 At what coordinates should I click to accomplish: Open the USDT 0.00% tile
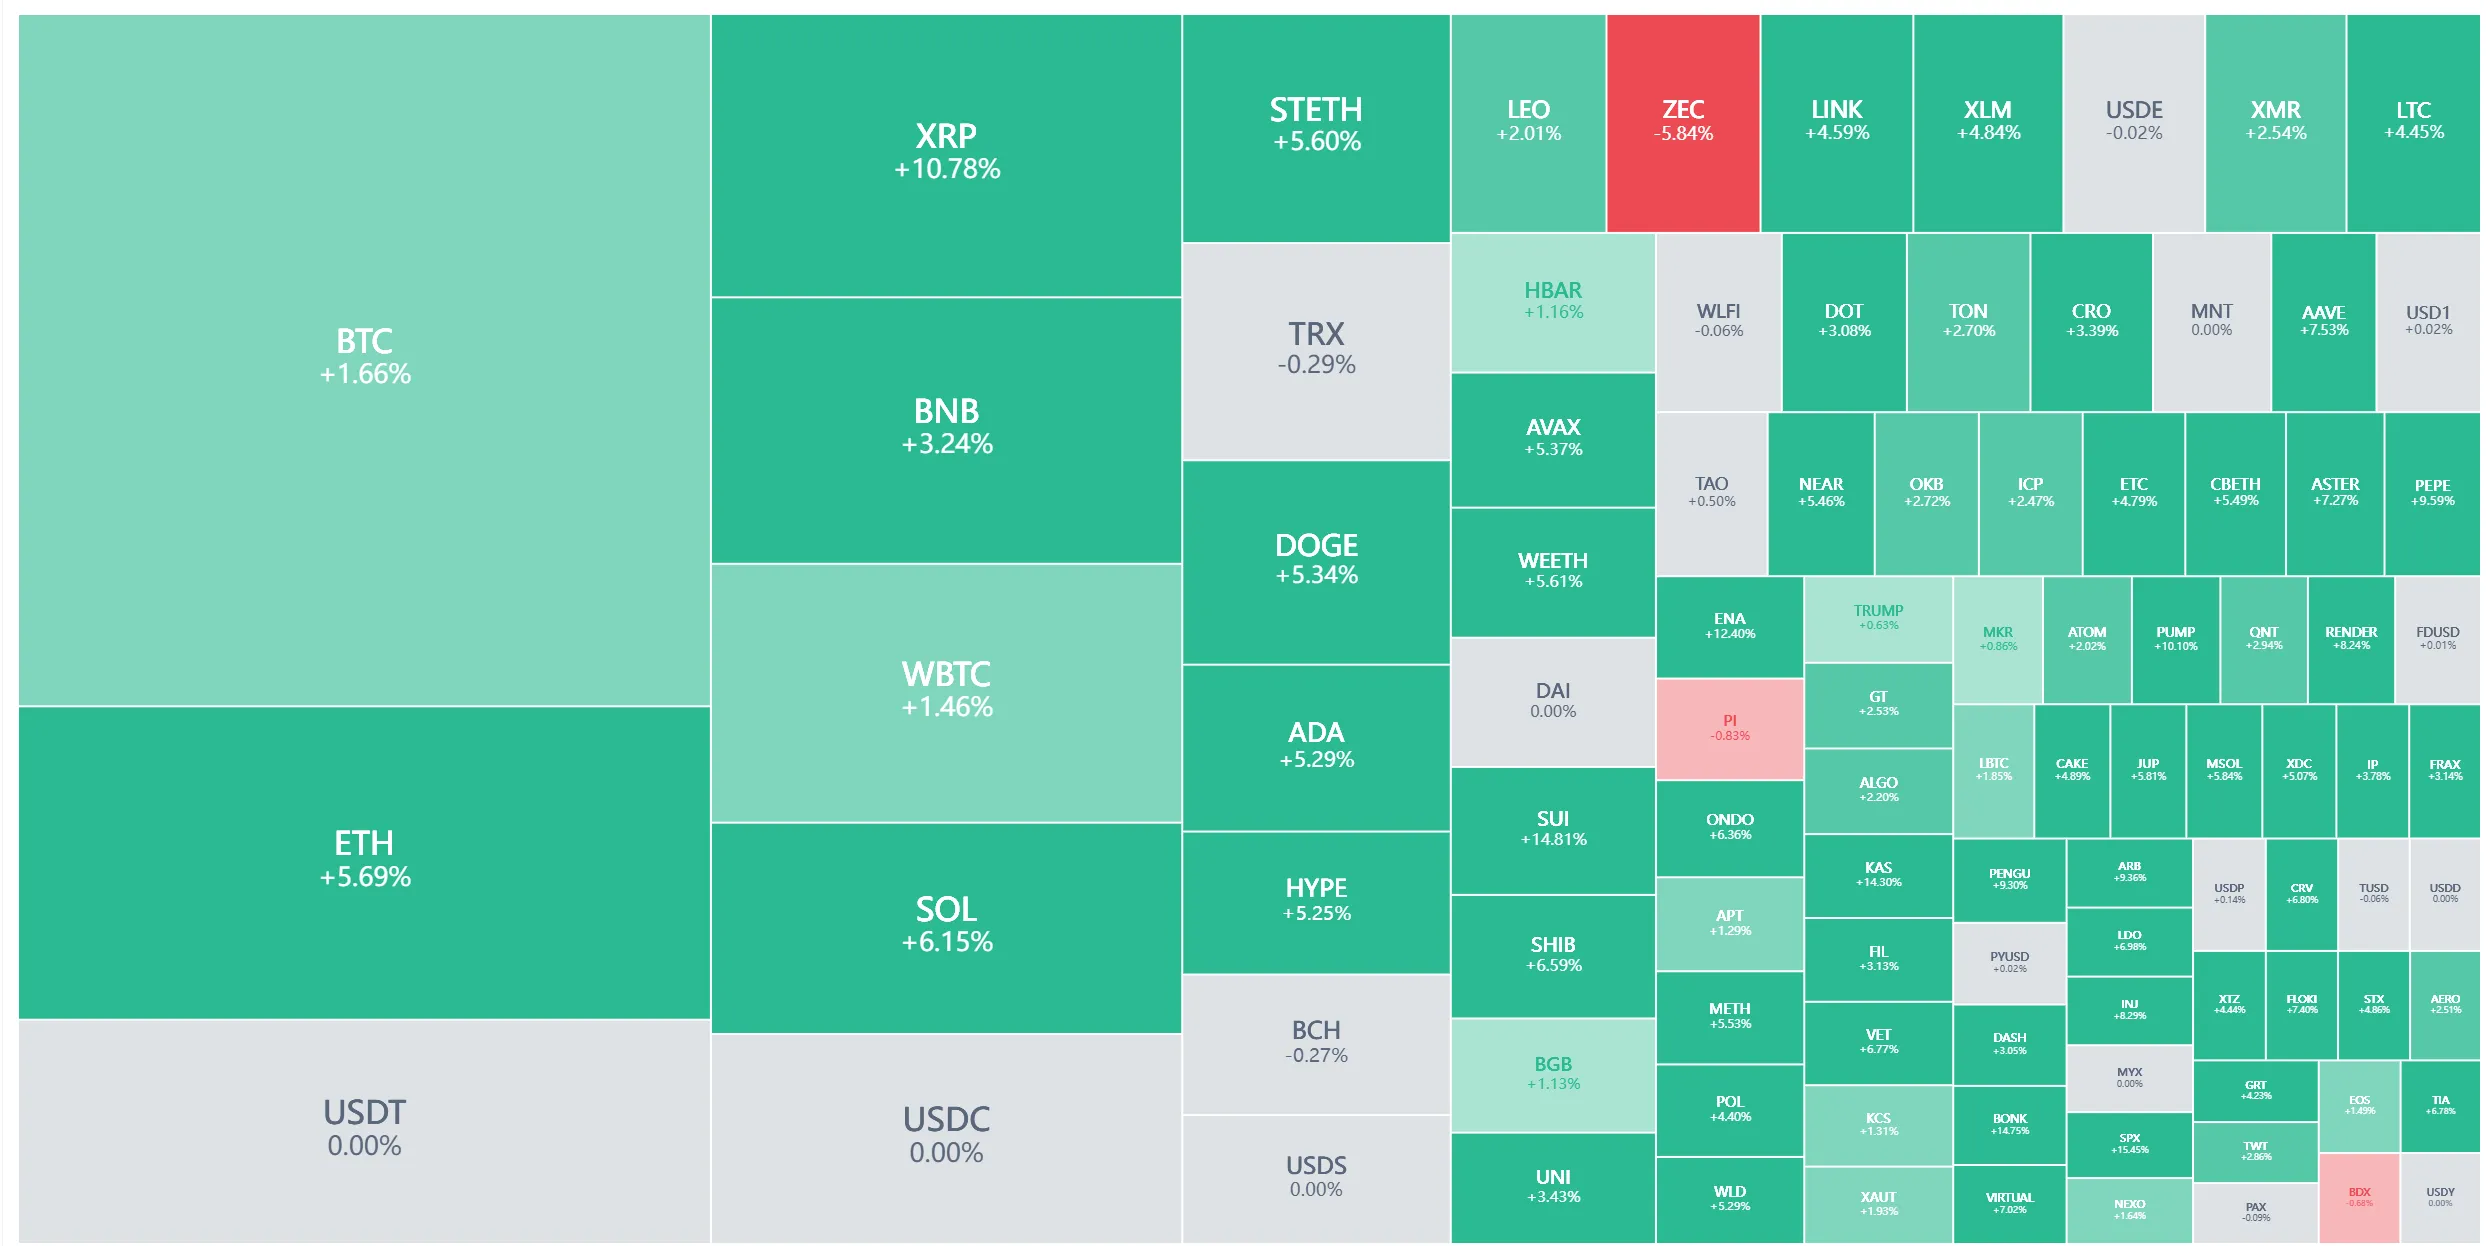364,1128
